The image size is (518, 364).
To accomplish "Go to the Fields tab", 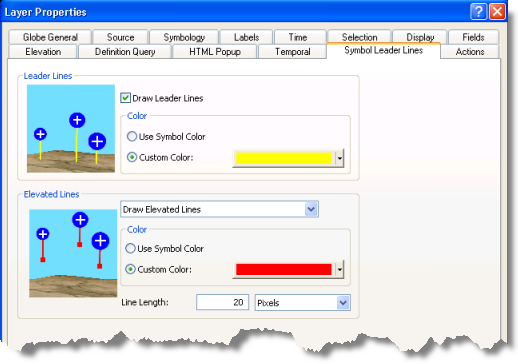I will tap(473, 37).
